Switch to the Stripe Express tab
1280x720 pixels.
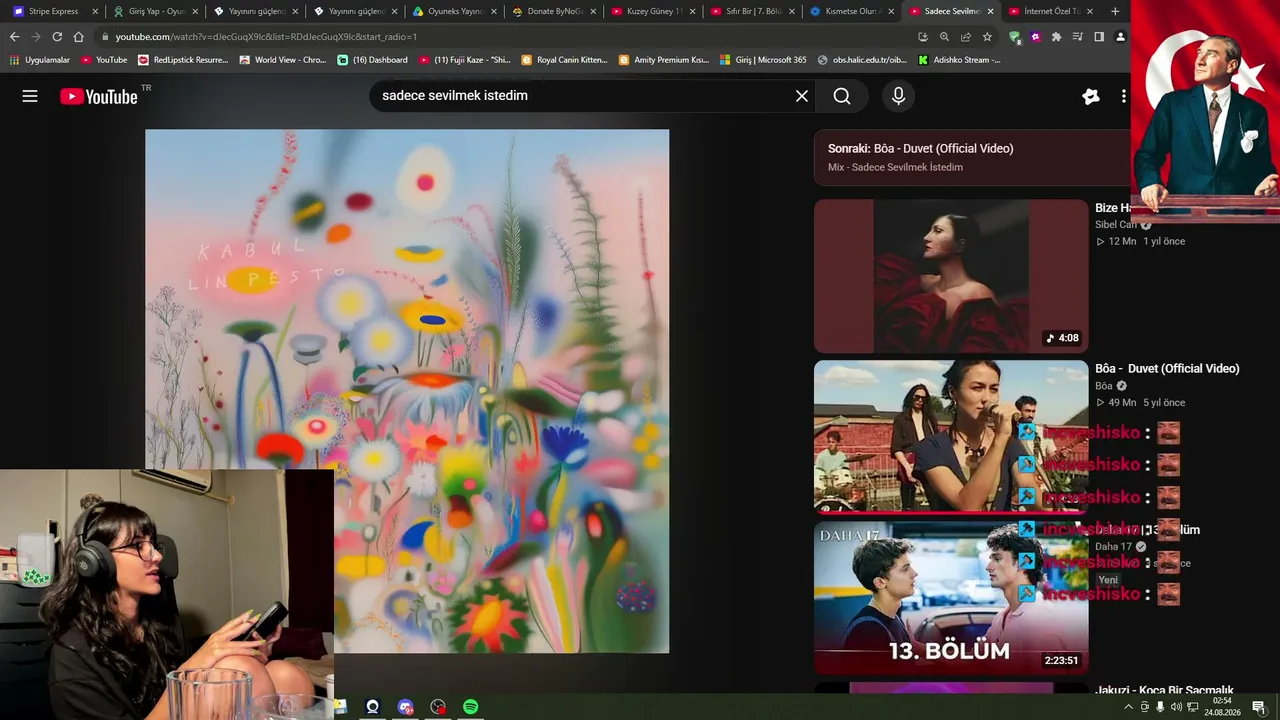point(55,11)
